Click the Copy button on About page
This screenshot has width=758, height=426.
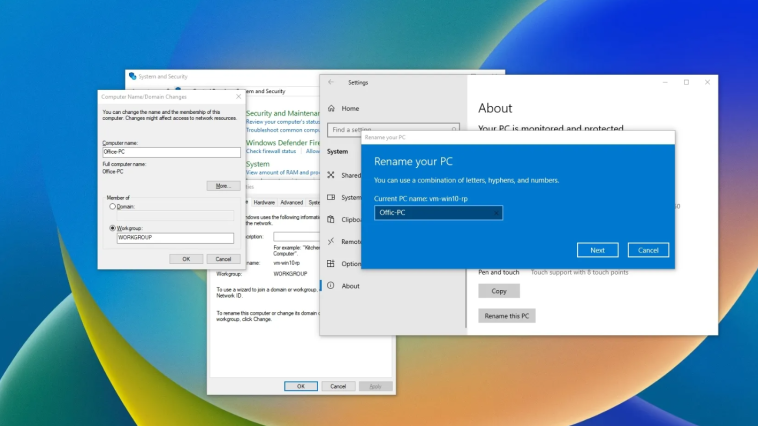[x=498, y=291]
